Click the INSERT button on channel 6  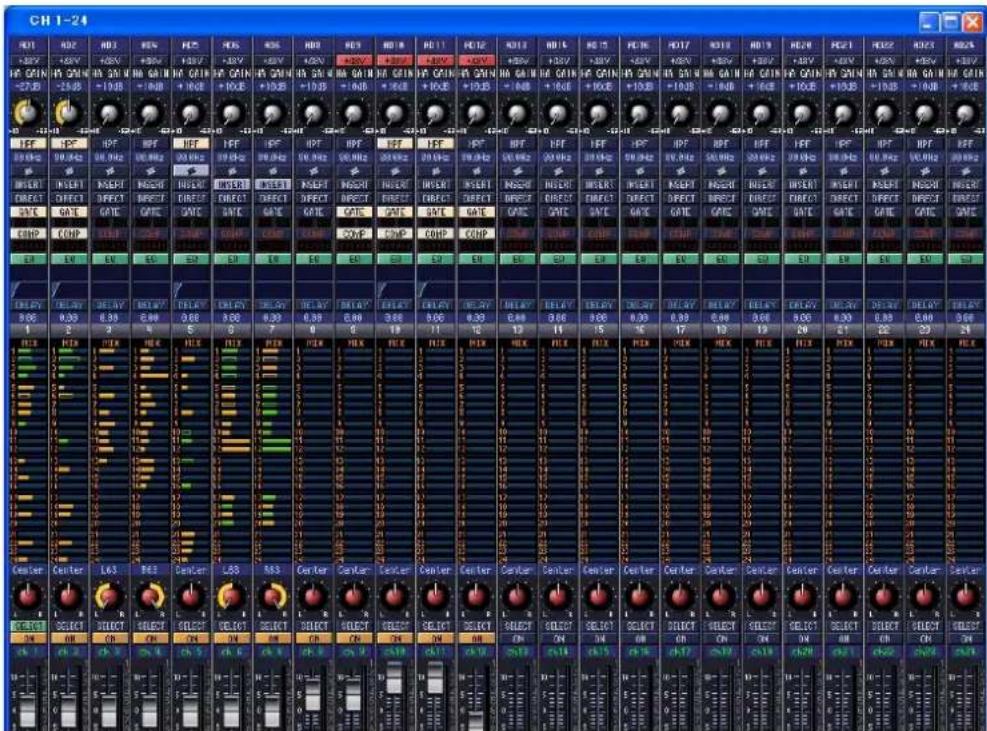[232, 184]
